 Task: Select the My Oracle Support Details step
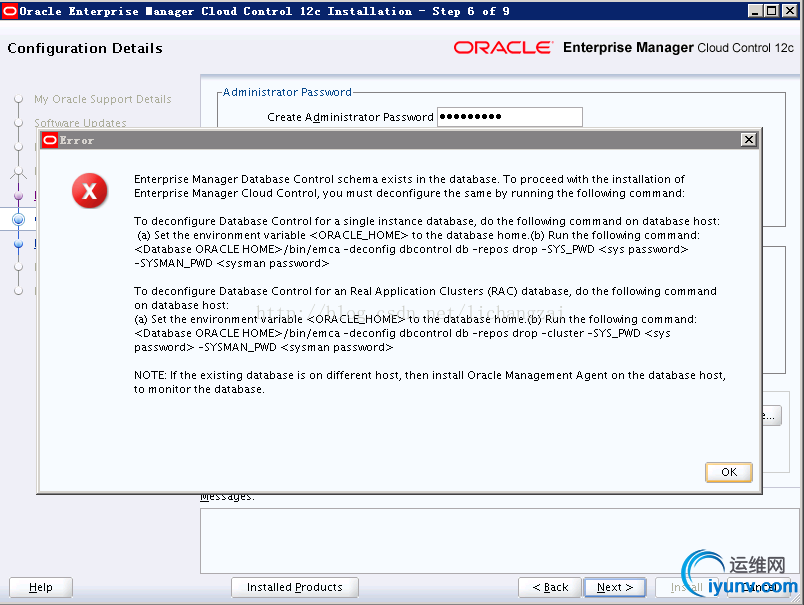click(103, 99)
